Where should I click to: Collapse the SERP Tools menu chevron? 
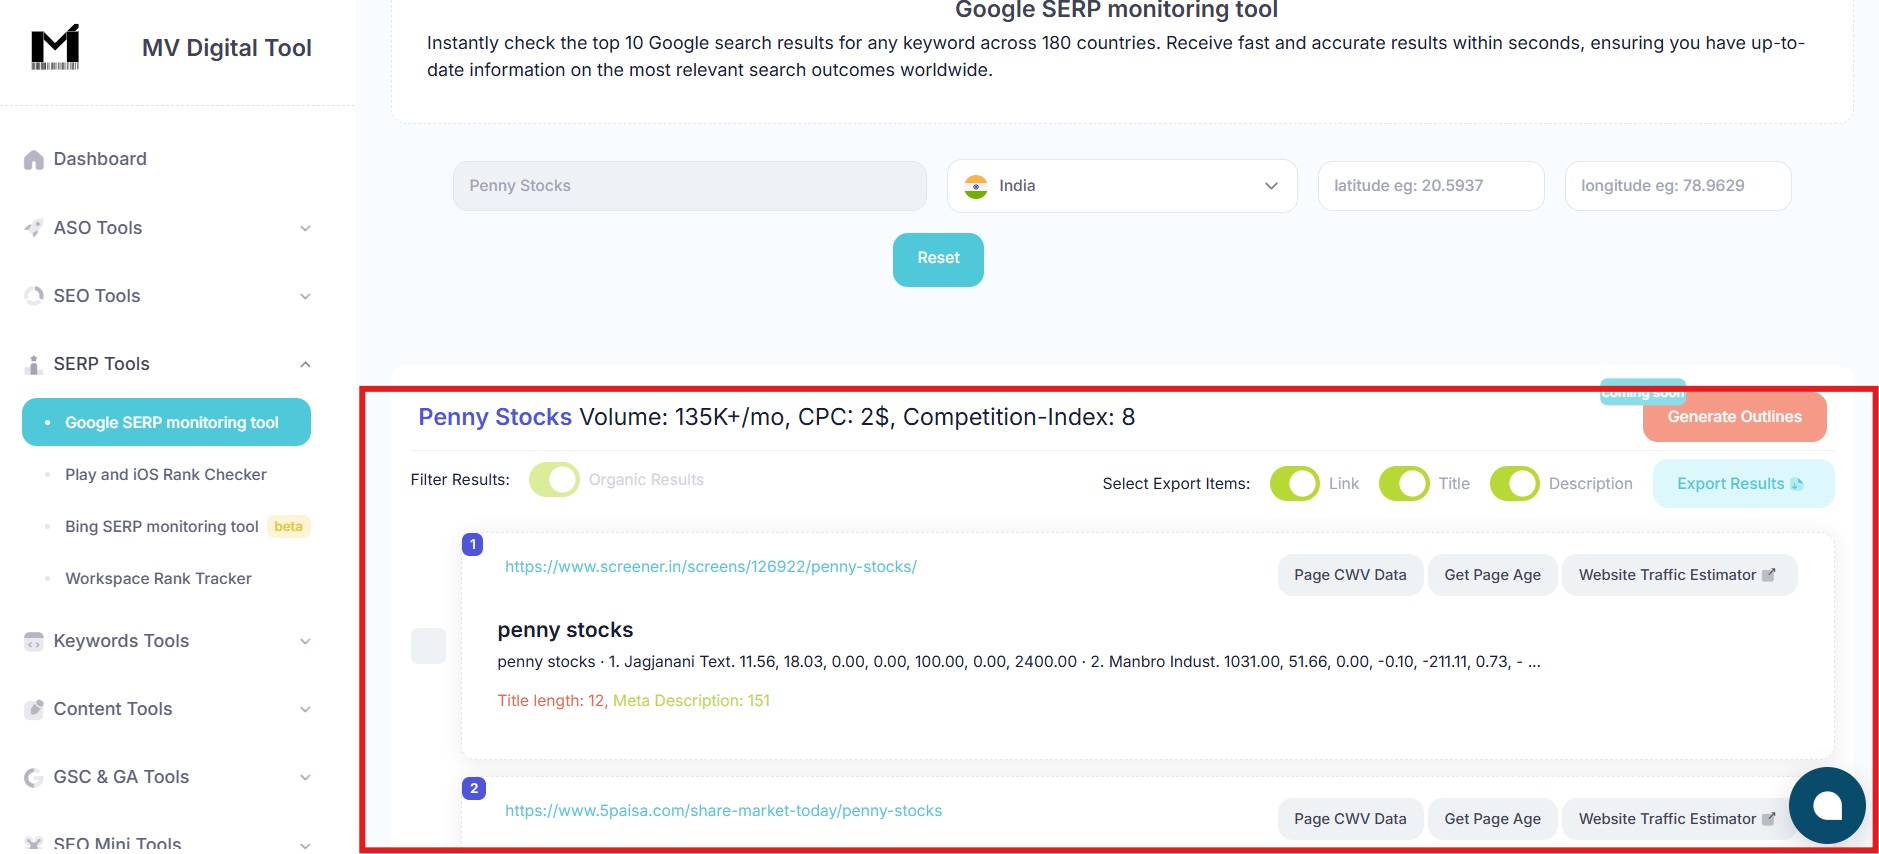[x=305, y=364]
